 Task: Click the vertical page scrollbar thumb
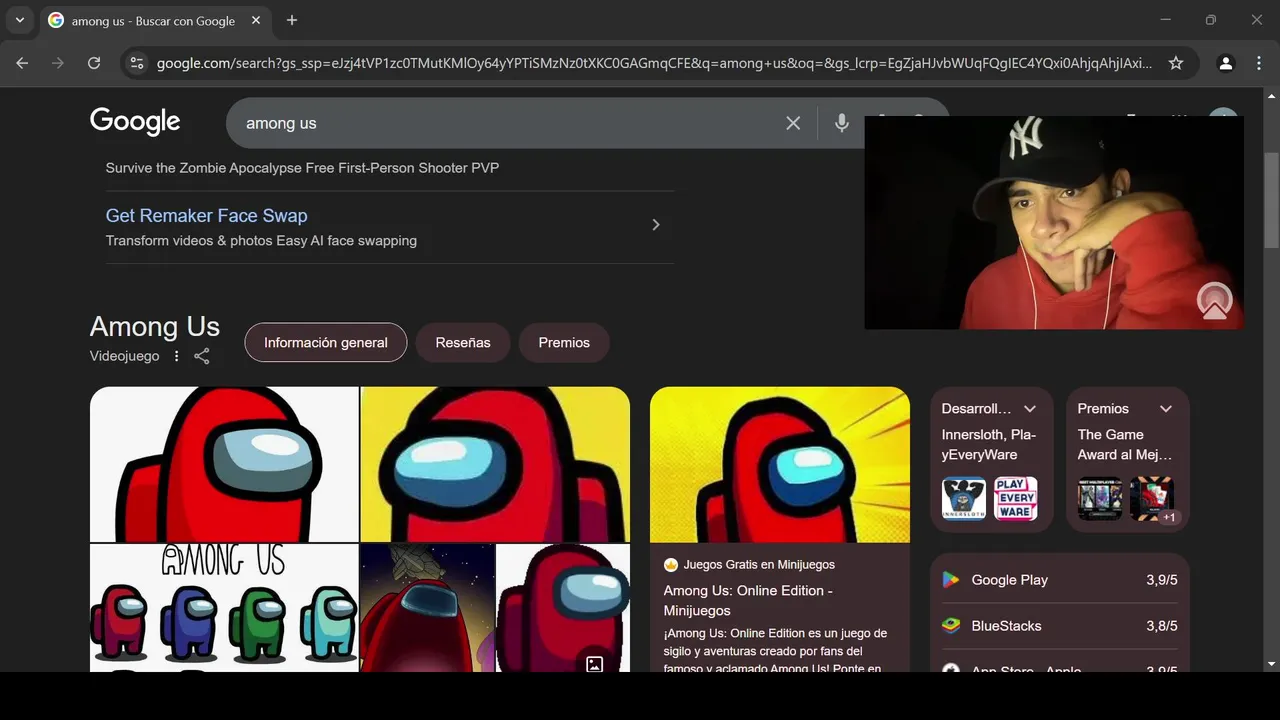pyautogui.click(x=1271, y=200)
